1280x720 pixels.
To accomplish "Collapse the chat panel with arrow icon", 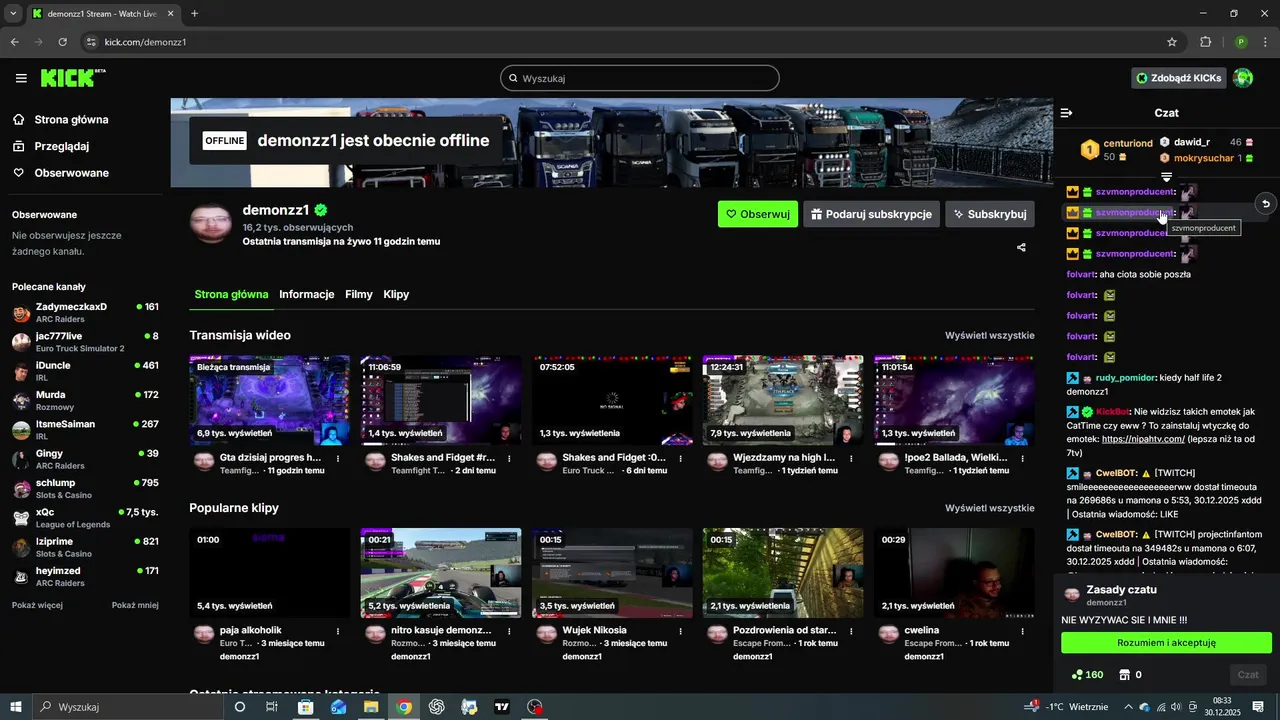I will [1067, 113].
